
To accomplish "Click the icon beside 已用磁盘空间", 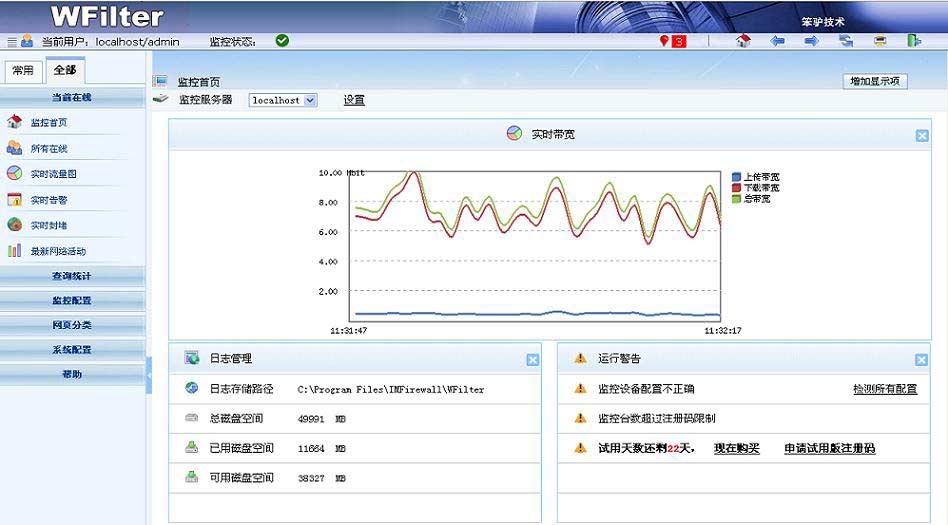I will click(192, 447).
